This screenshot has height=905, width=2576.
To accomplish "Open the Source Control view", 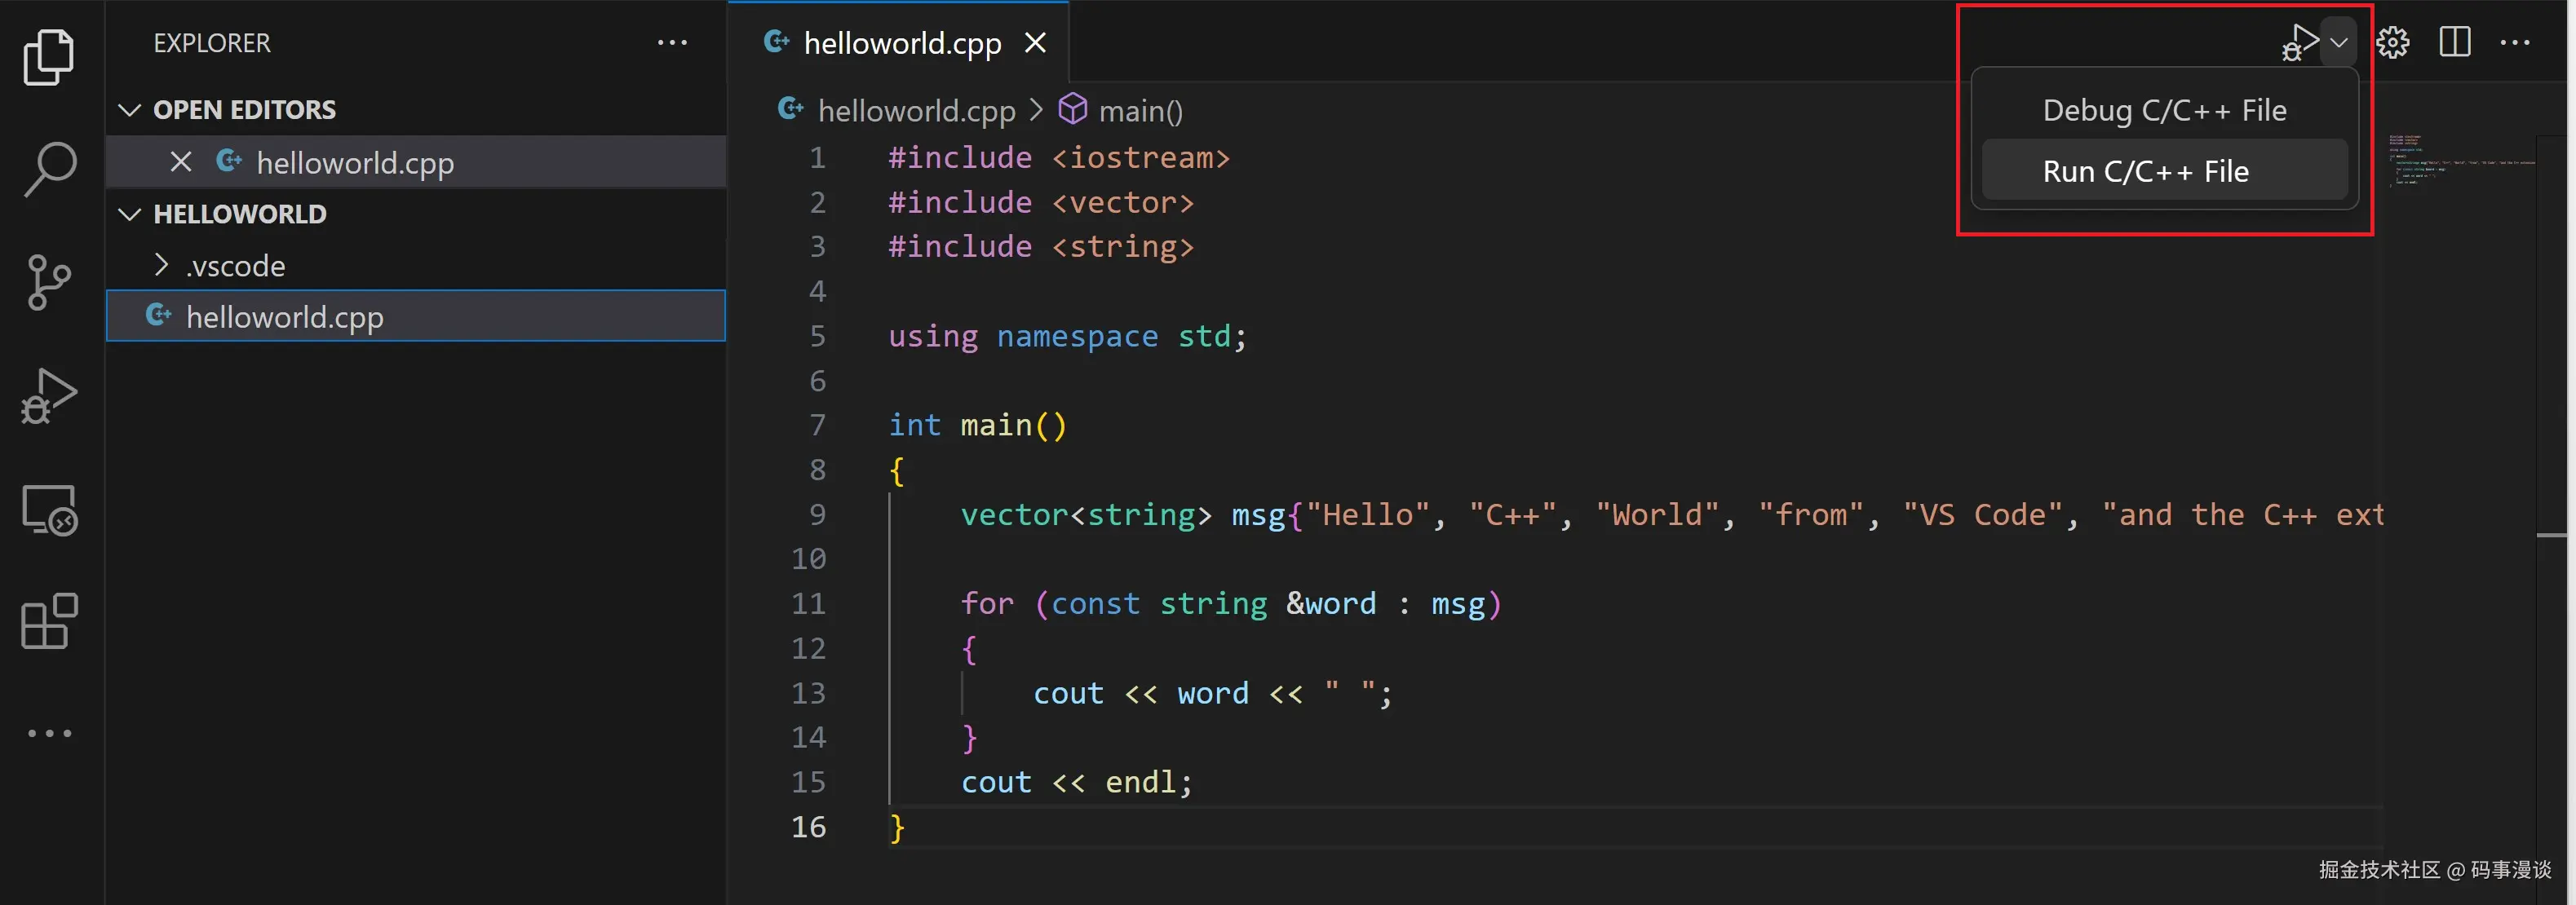I will click(48, 281).
